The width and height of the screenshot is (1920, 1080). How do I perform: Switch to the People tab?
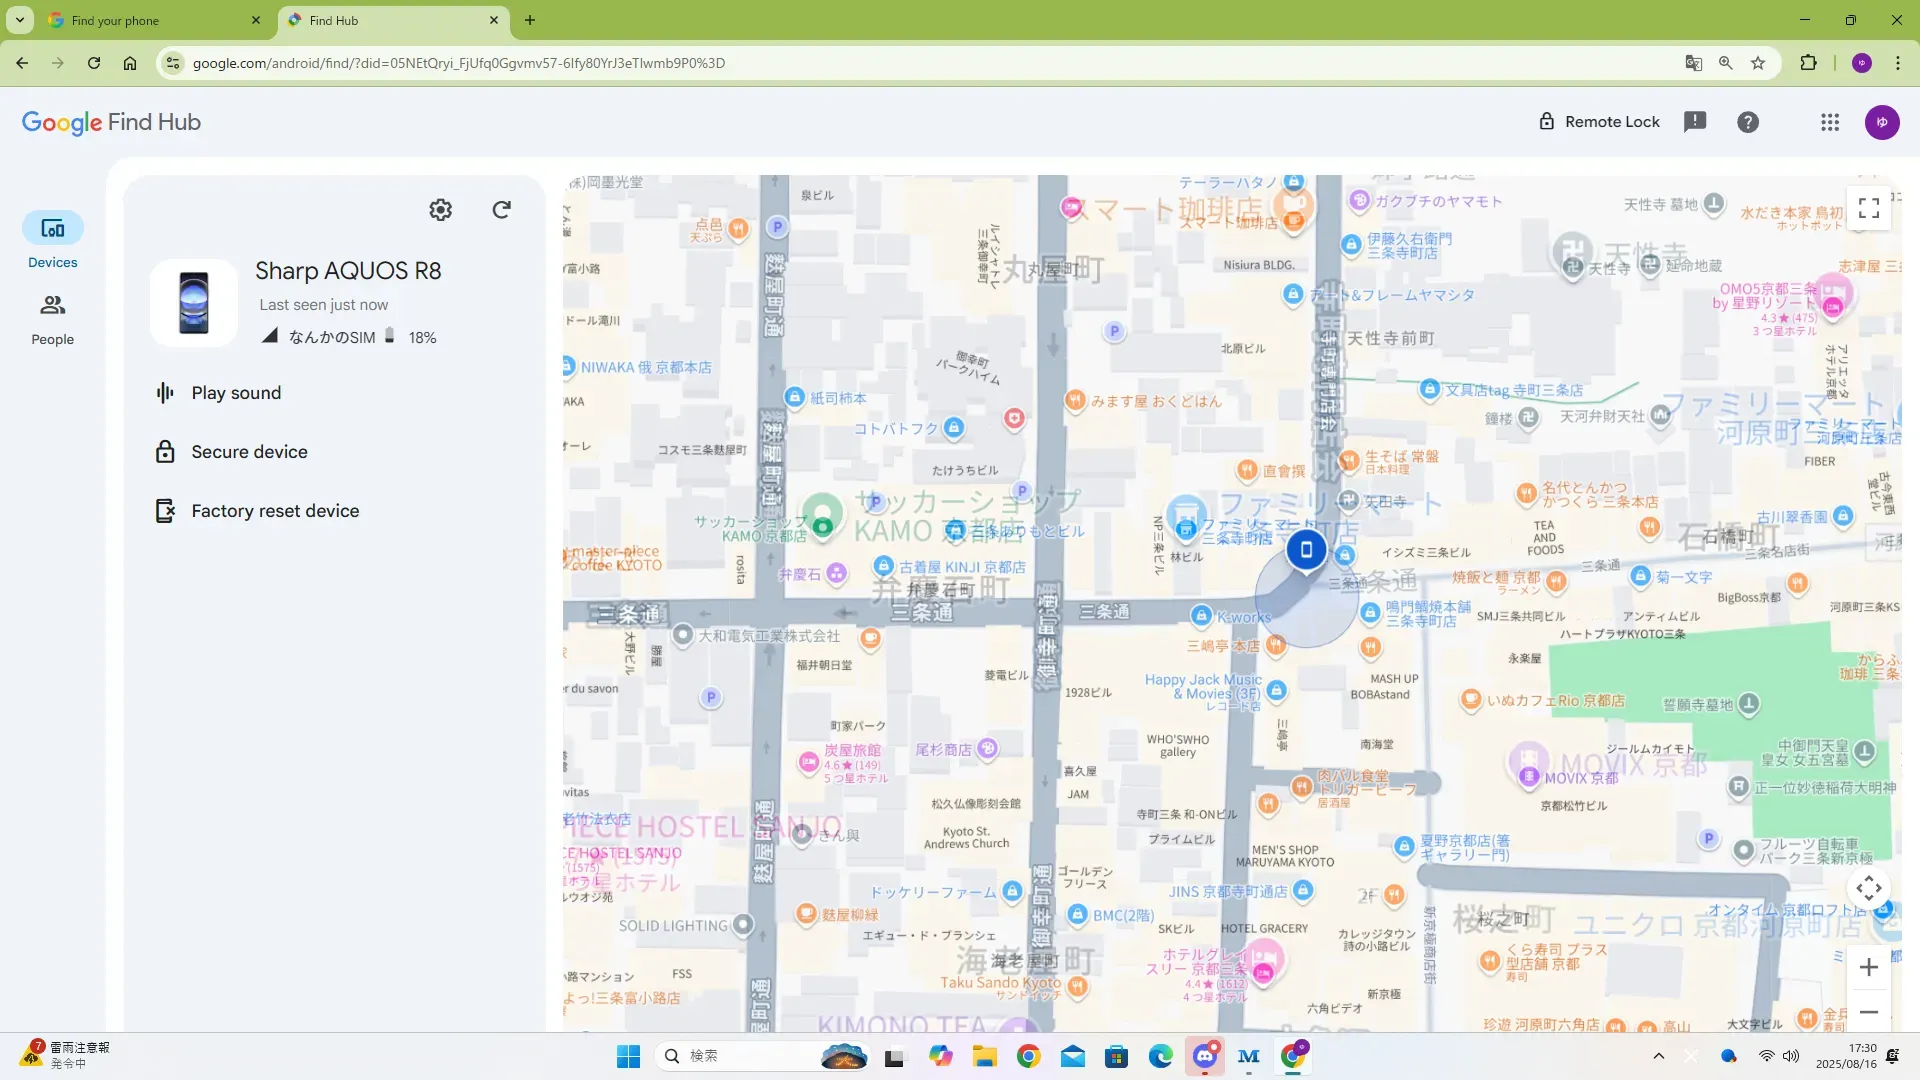[x=52, y=318]
